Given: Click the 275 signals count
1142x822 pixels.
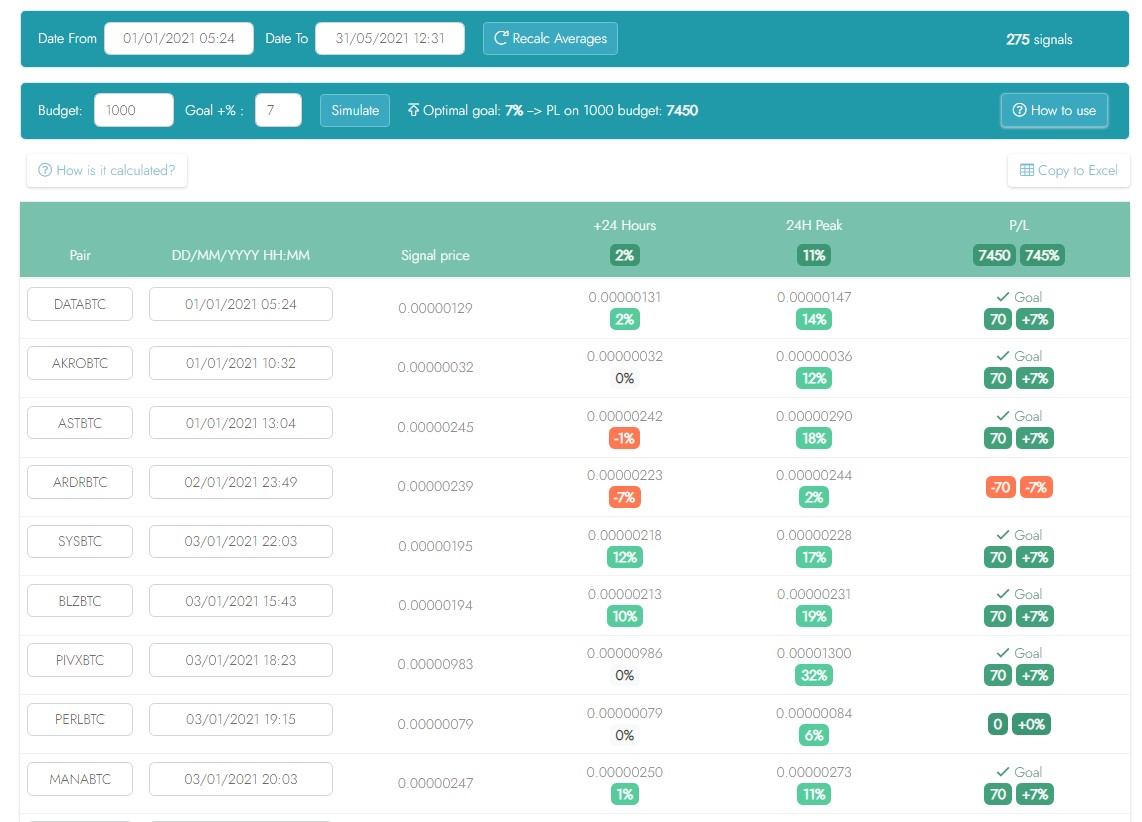Looking at the screenshot, I should tap(1039, 39).
